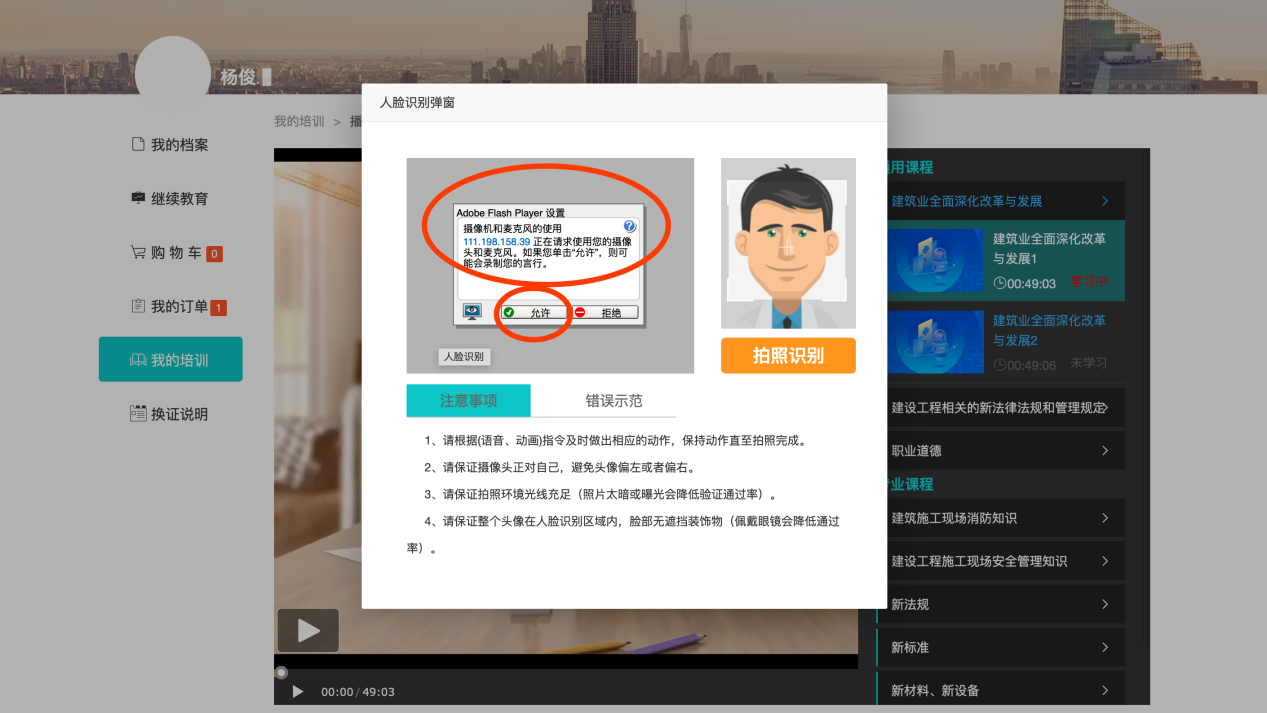Image resolution: width=1267 pixels, height=713 pixels.
Task: Open the 建筑业全面深化改革与发展2 video thumbnail
Action: click(x=935, y=341)
